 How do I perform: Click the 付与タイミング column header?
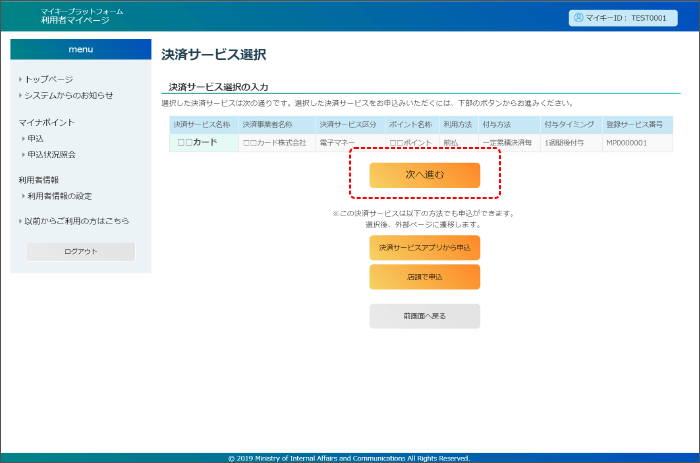tap(571, 125)
